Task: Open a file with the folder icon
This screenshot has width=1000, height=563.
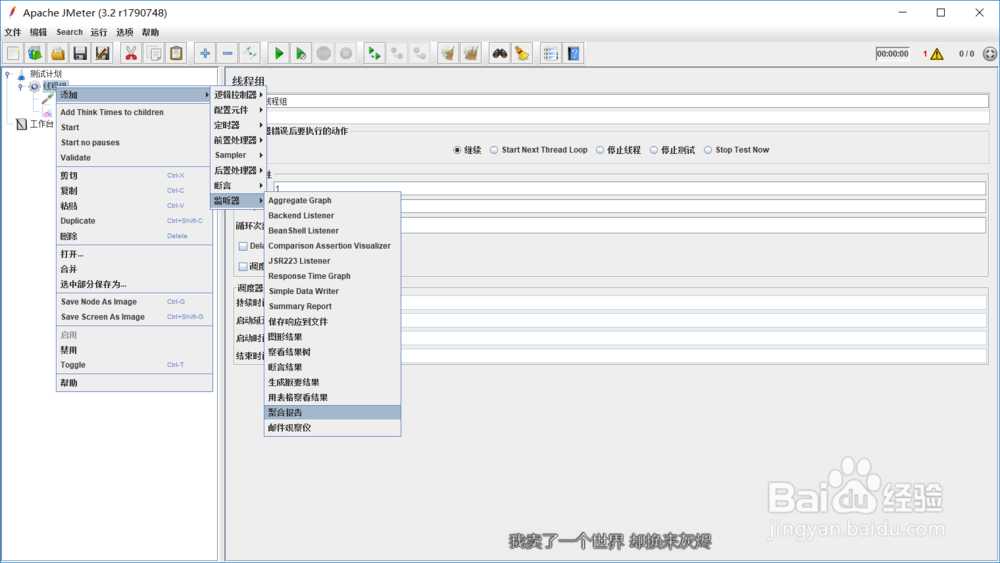Action: 57,54
